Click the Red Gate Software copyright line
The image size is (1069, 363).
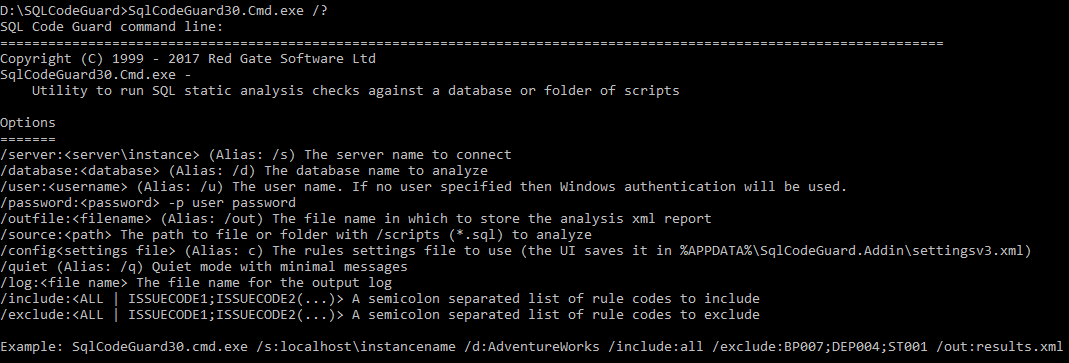(187, 59)
